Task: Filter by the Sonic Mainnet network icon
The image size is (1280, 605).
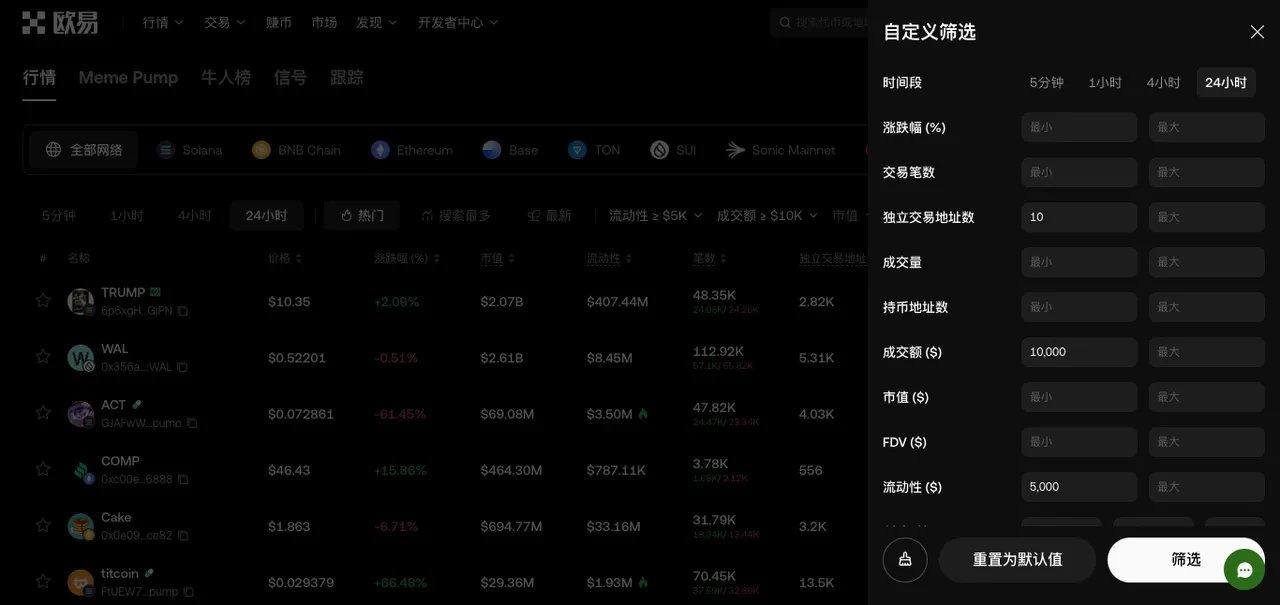Action: (x=736, y=150)
